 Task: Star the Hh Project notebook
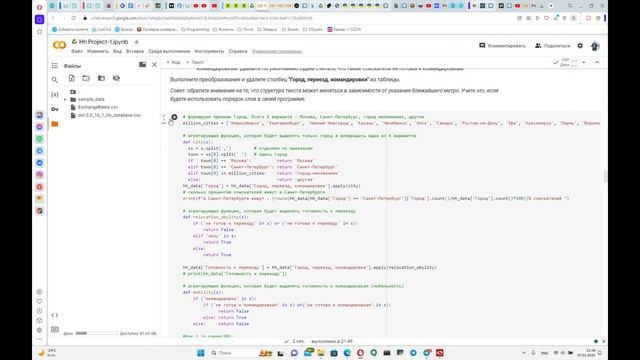tap(137, 42)
